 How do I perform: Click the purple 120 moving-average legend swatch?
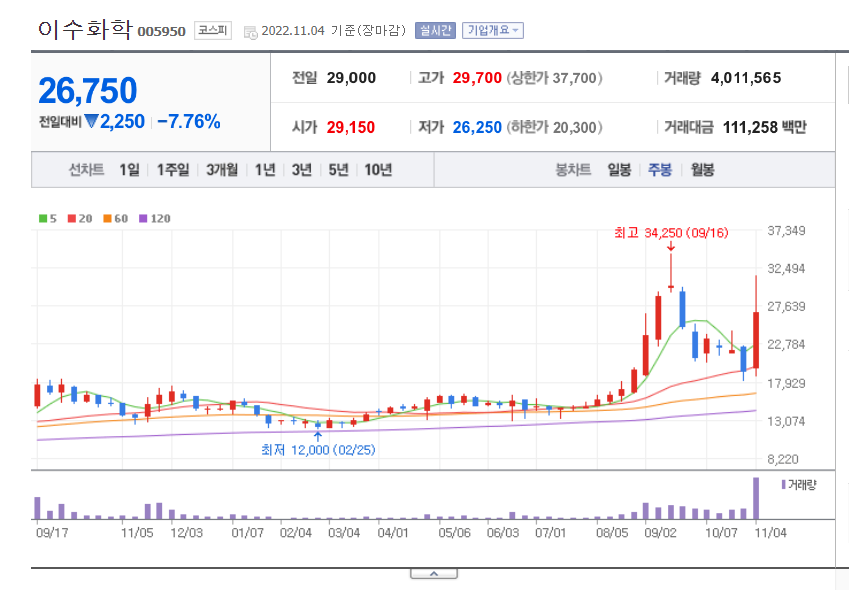[x=143, y=219]
